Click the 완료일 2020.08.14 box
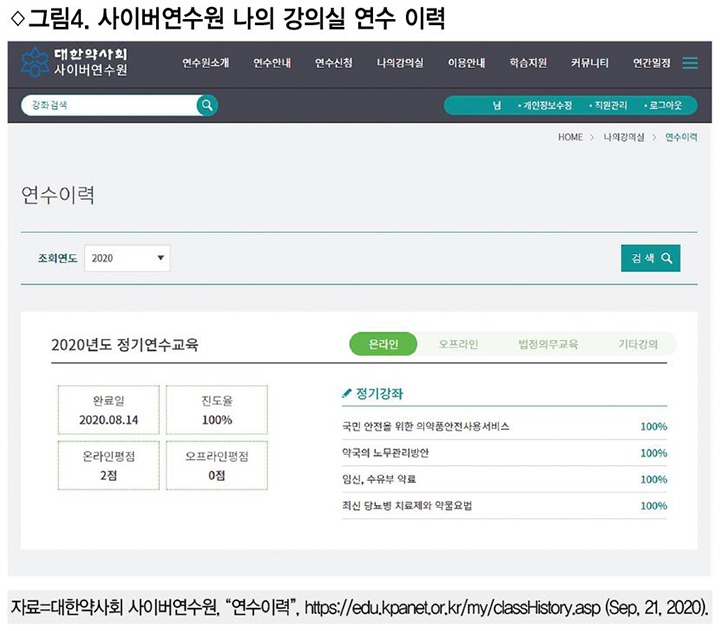Viewport: 720px width, 631px height. 108,410
